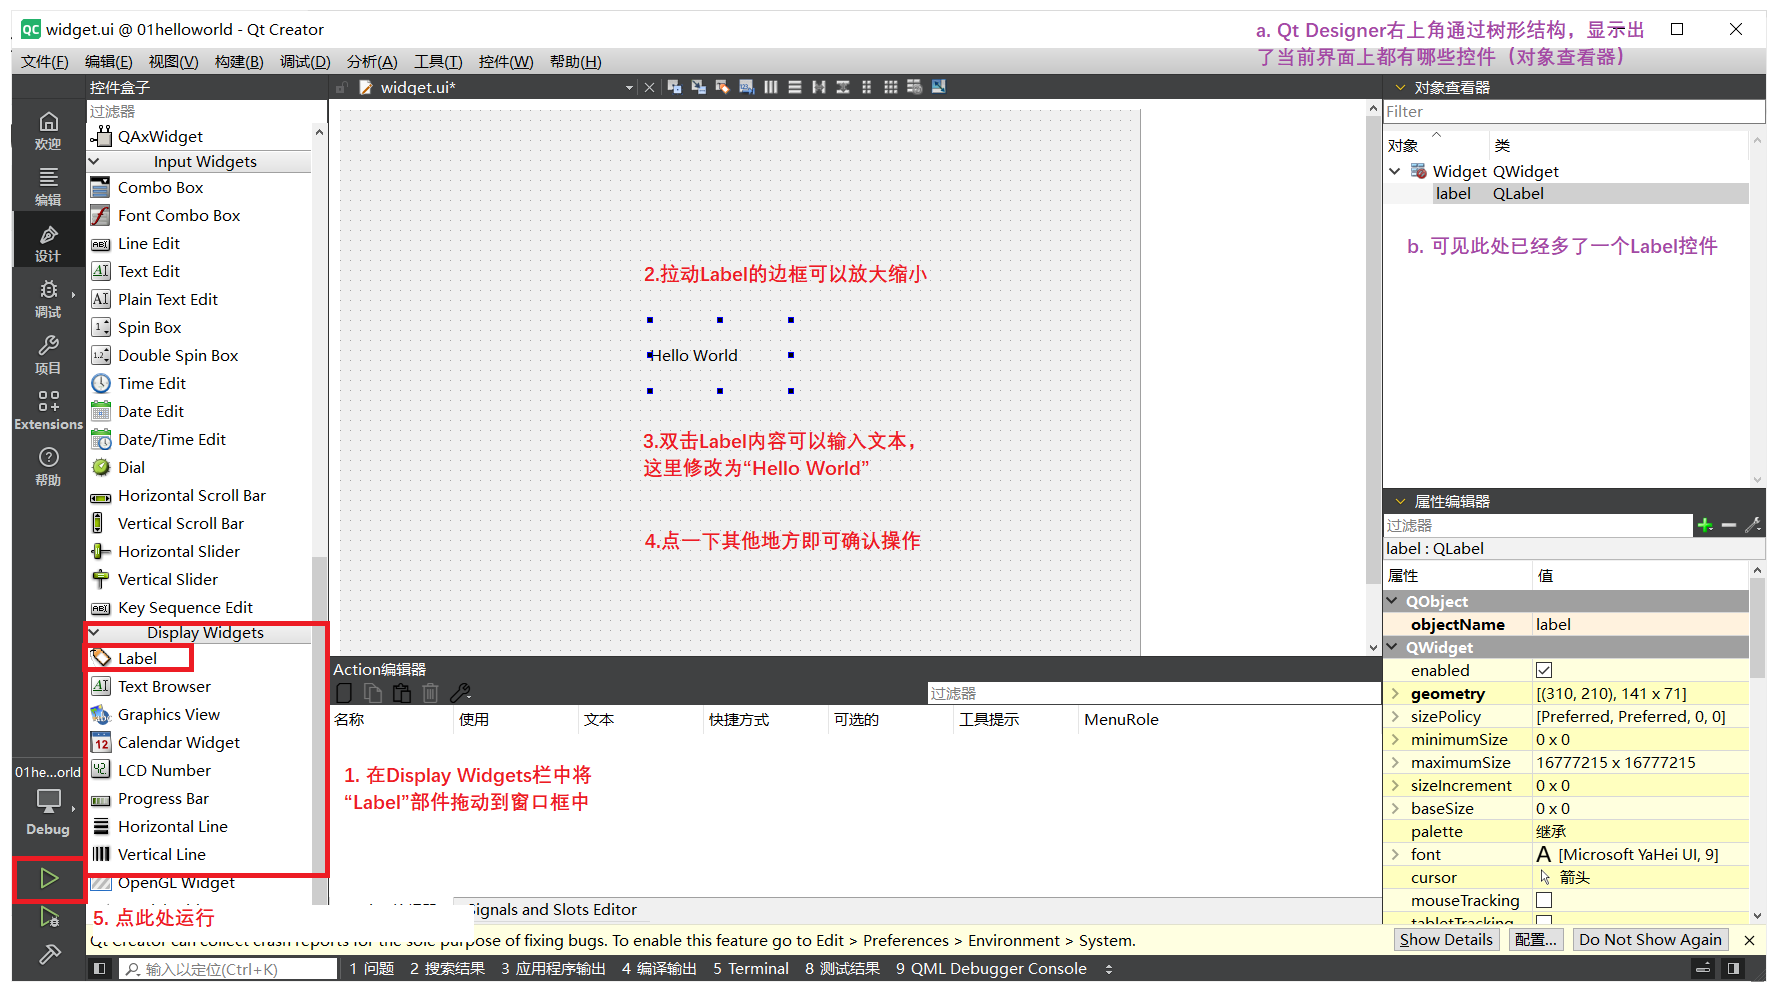Click the Break Layout toolbar icon

[x=914, y=87]
